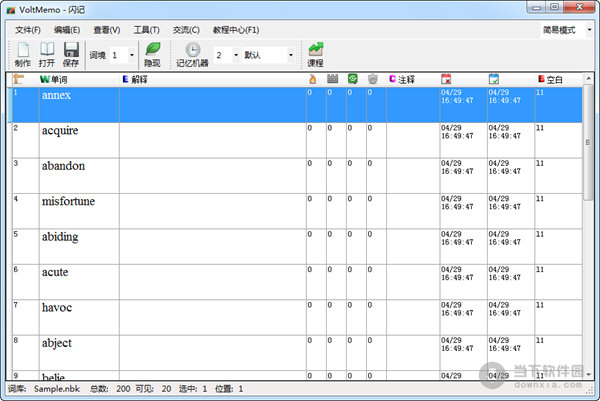Click the castle column header icon

coord(333,79)
